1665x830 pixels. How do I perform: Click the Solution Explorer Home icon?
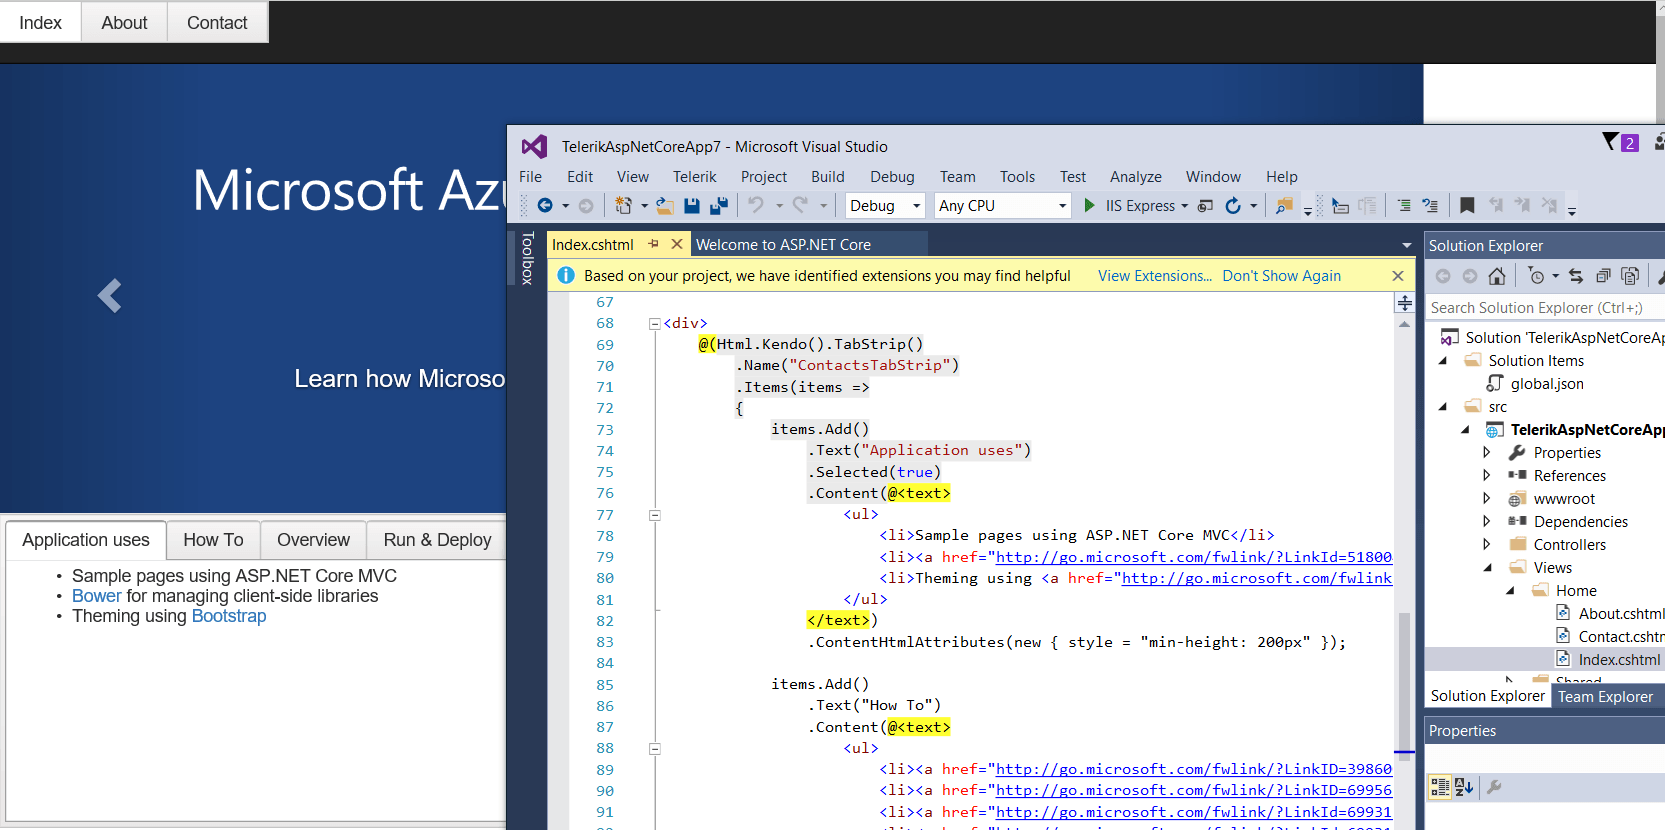1497,276
